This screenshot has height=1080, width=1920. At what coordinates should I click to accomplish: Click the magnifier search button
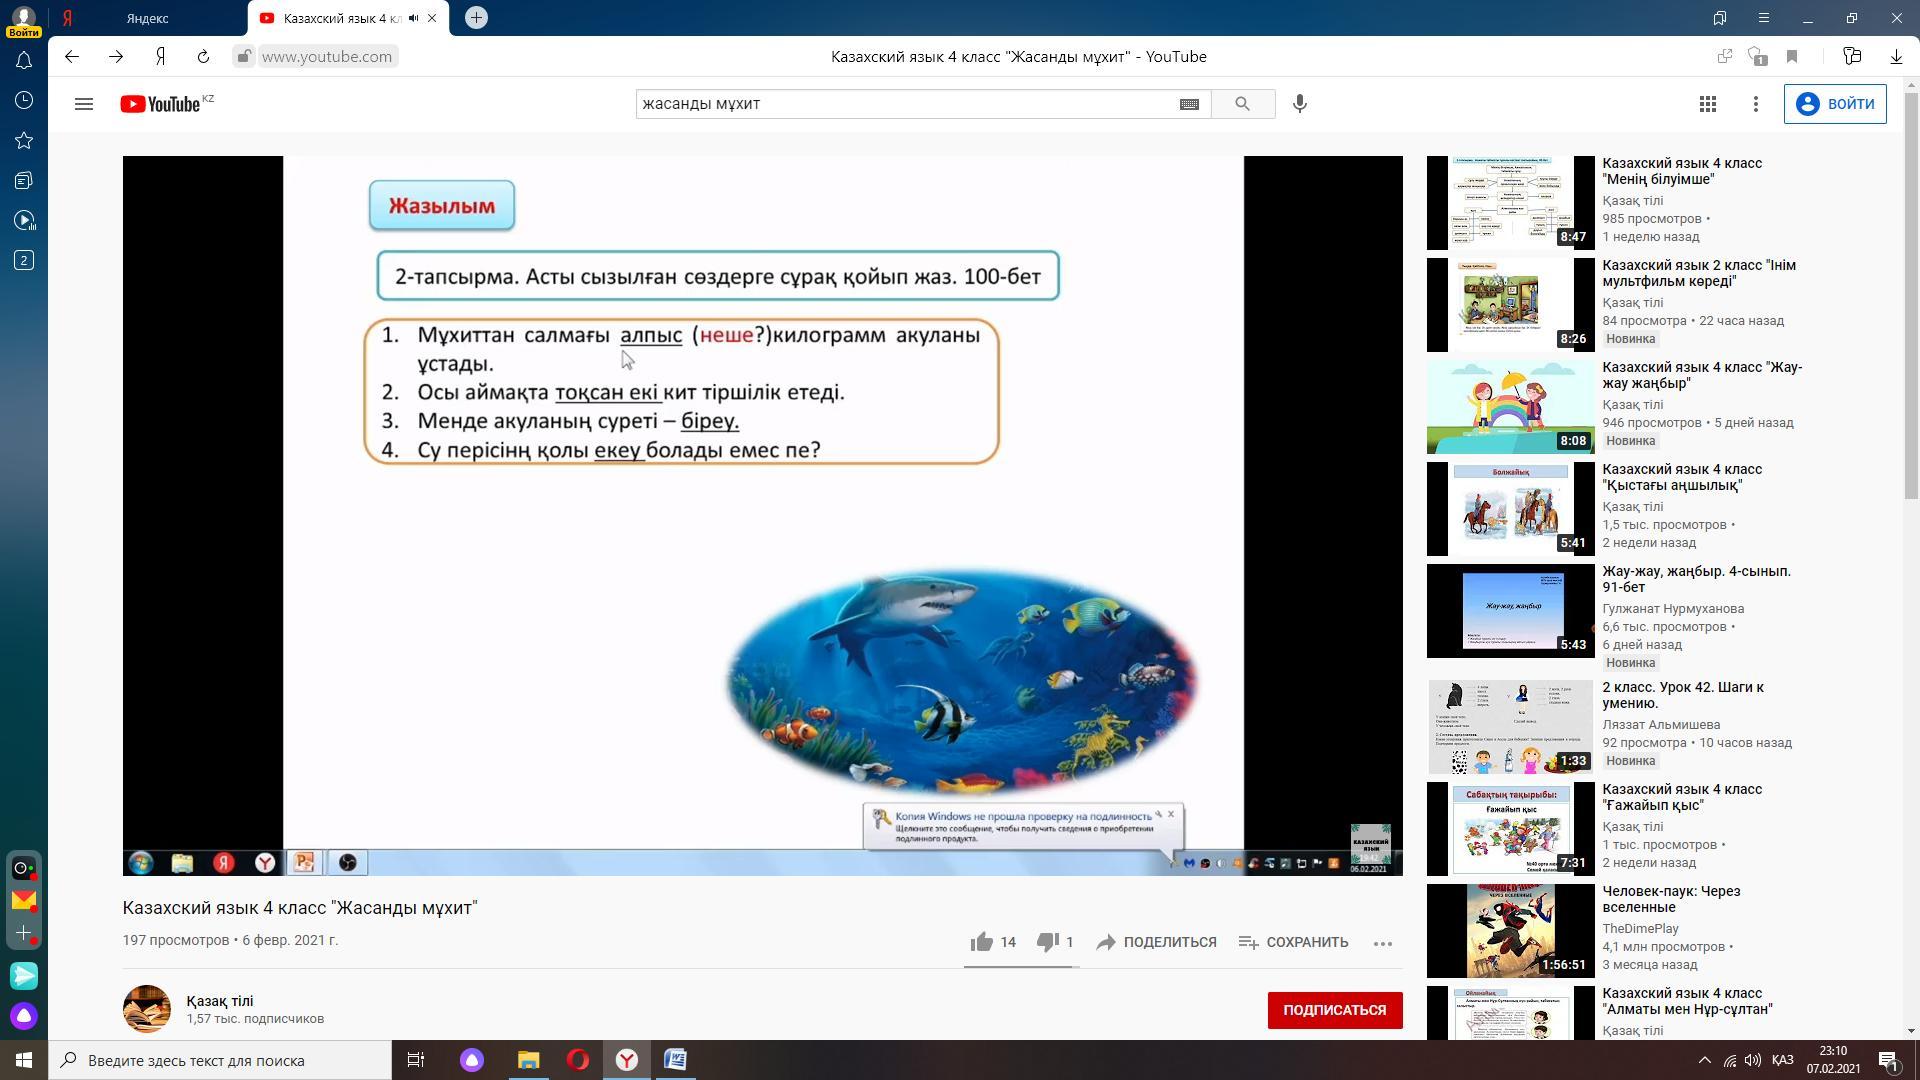[1242, 104]
